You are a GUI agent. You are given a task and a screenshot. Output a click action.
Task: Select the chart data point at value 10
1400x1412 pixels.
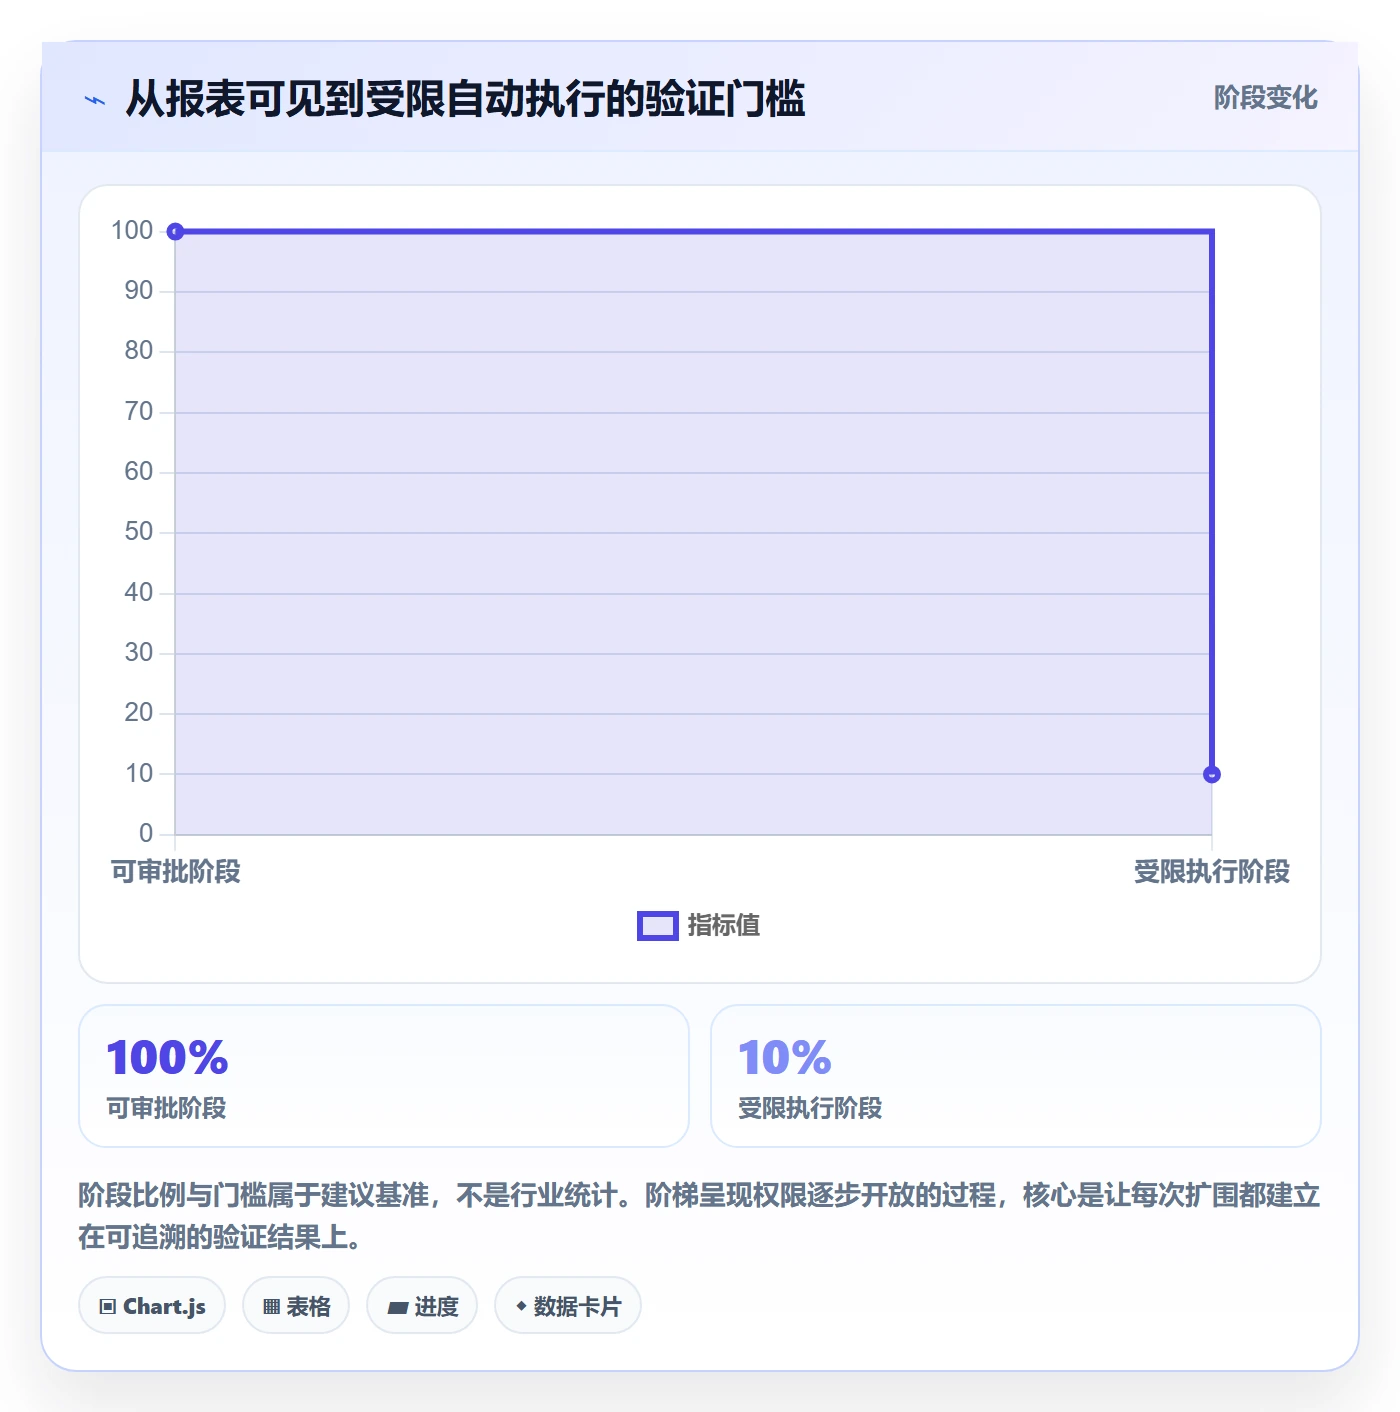(x=1212, y=774)
